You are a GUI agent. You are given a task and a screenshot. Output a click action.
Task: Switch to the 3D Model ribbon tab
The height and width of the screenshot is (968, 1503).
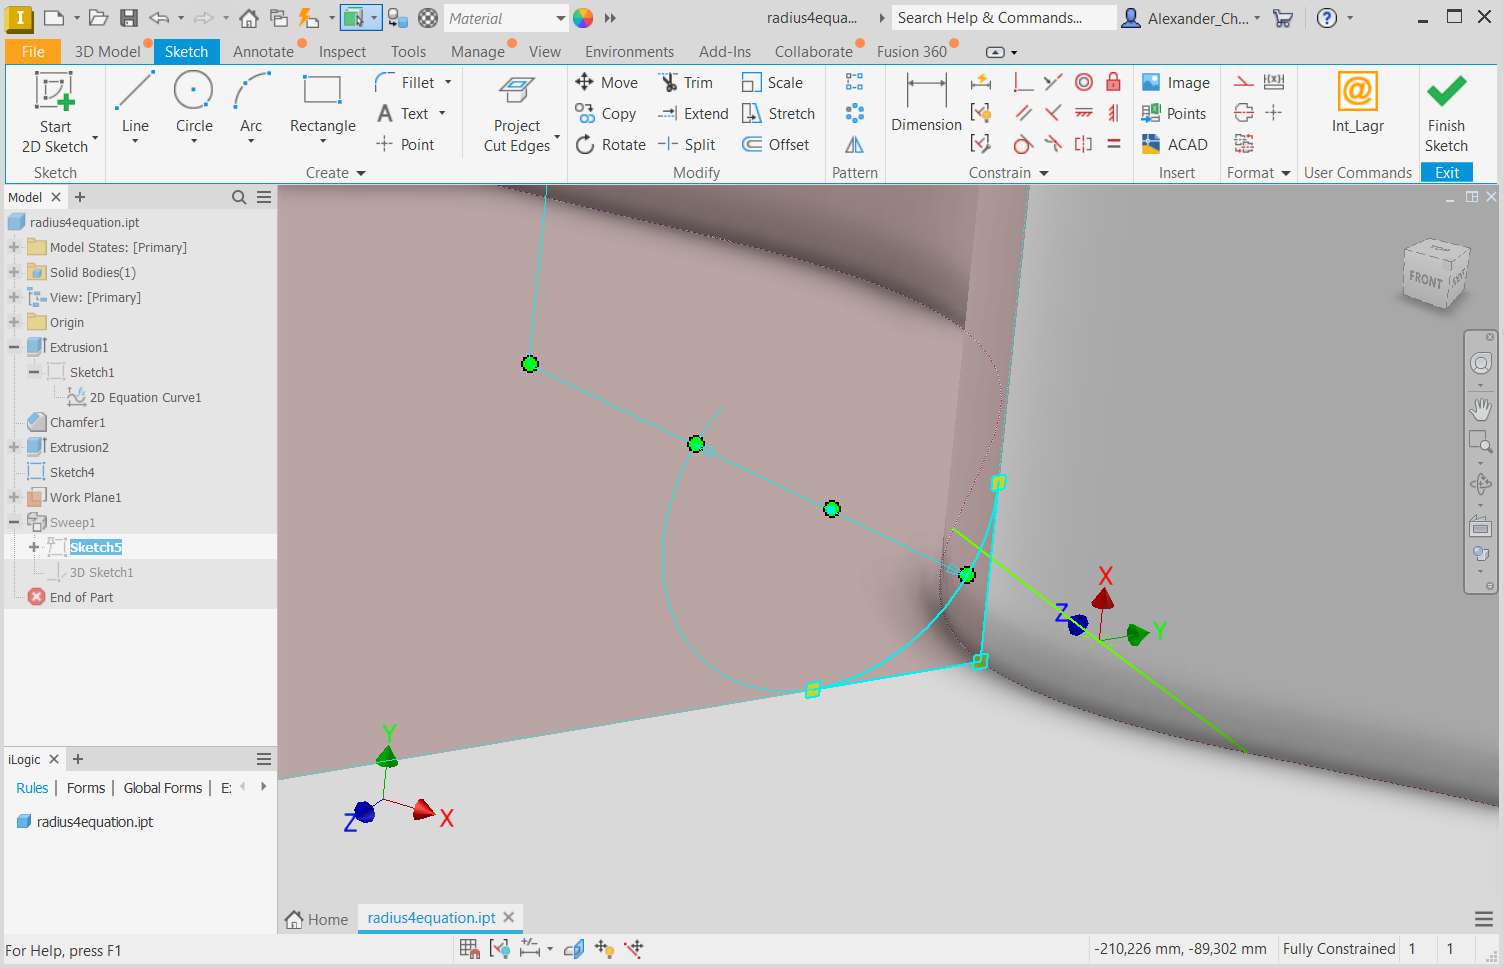108,51
